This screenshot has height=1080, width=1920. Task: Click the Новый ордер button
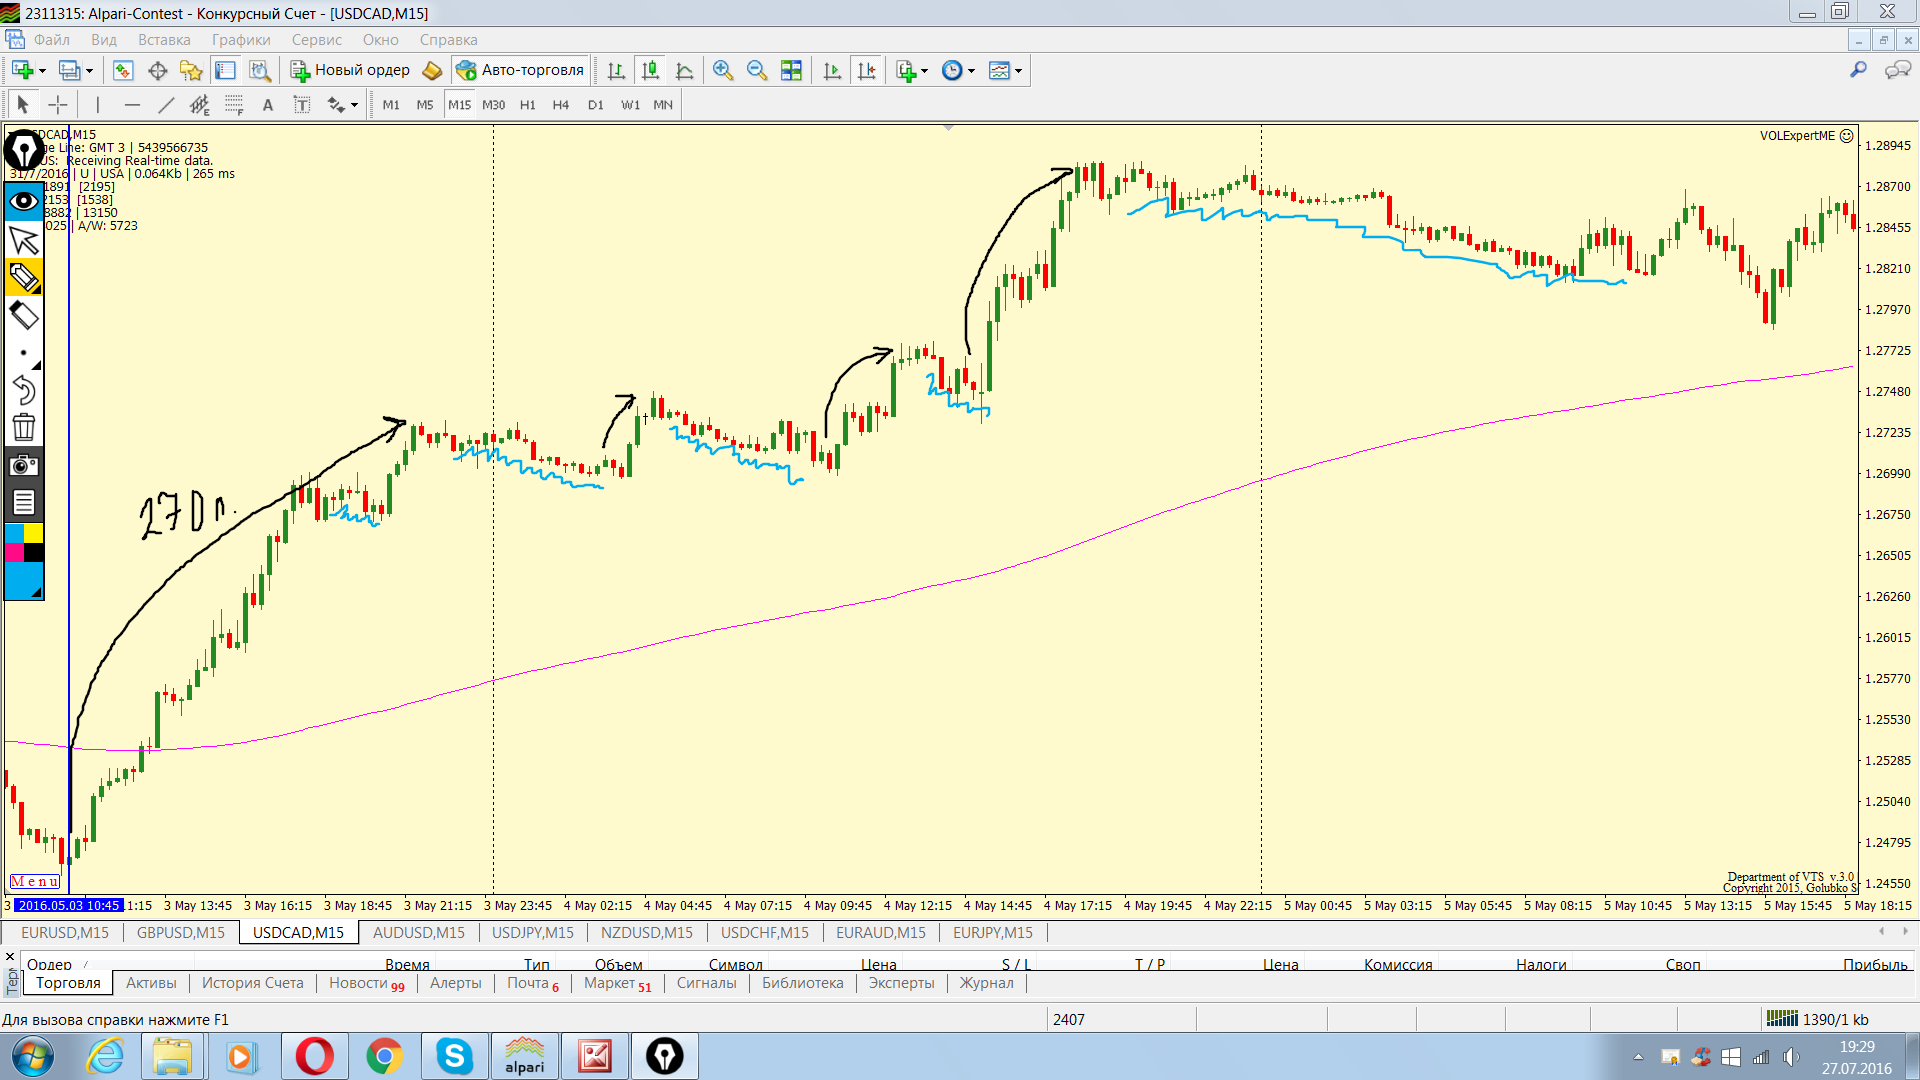[x=351, y=70]
